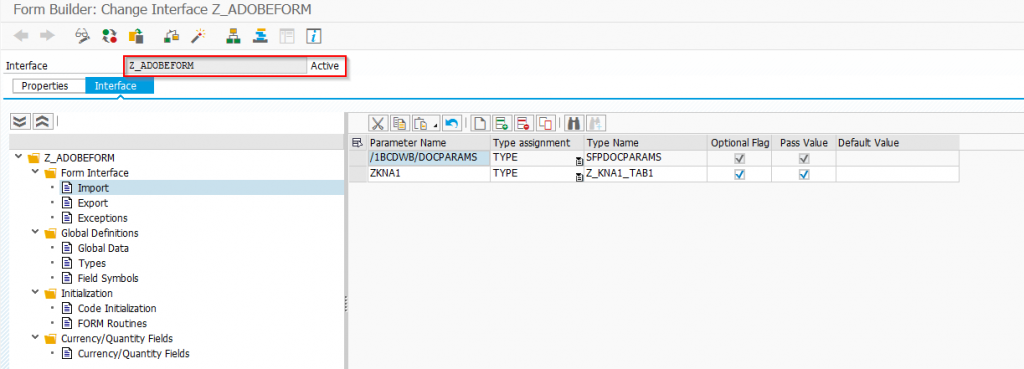
Task: Select the Export node in the tree
Action: tap(93, 203)
